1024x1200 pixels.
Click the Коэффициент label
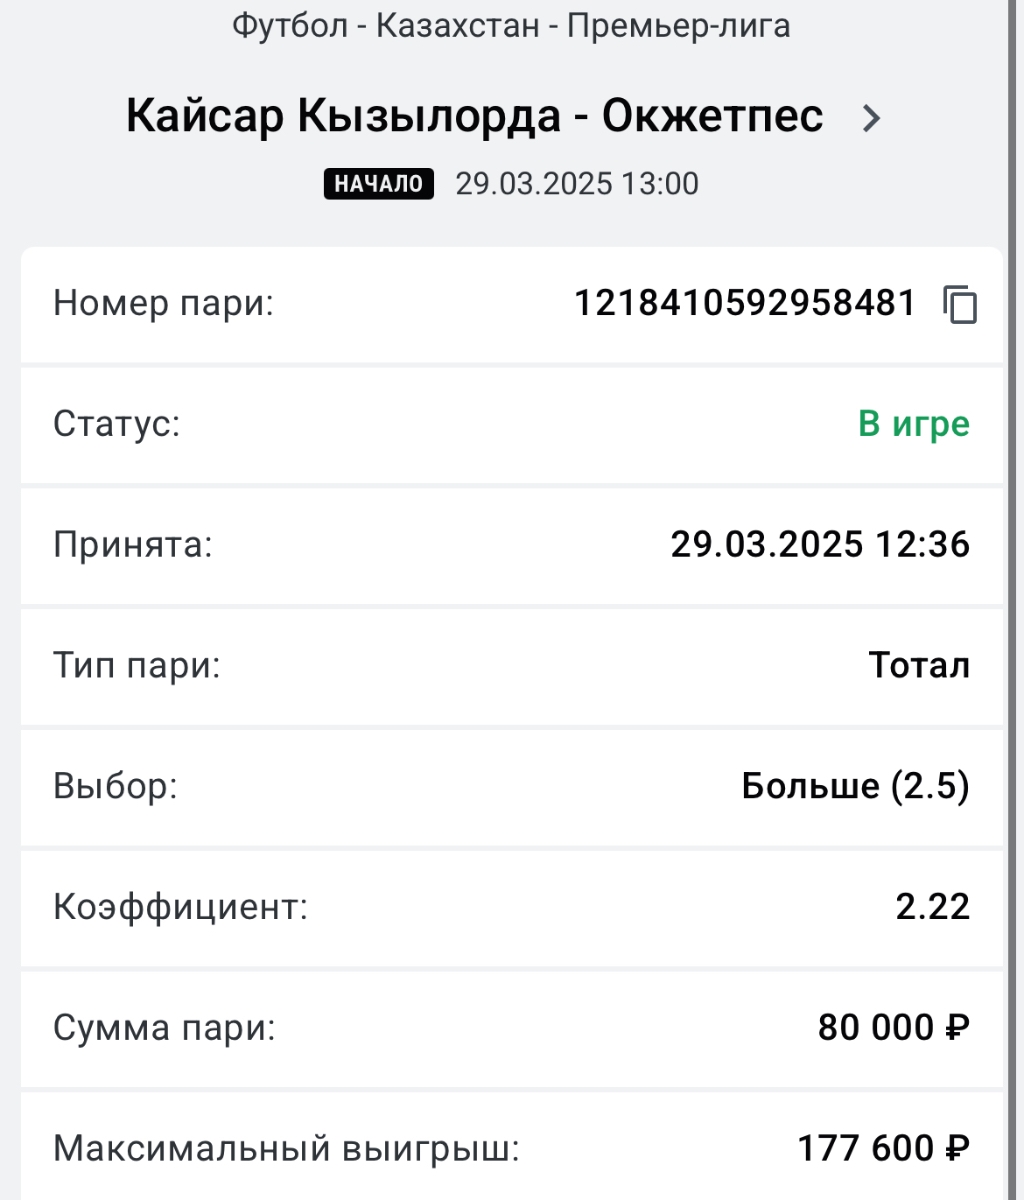point(180,908)
